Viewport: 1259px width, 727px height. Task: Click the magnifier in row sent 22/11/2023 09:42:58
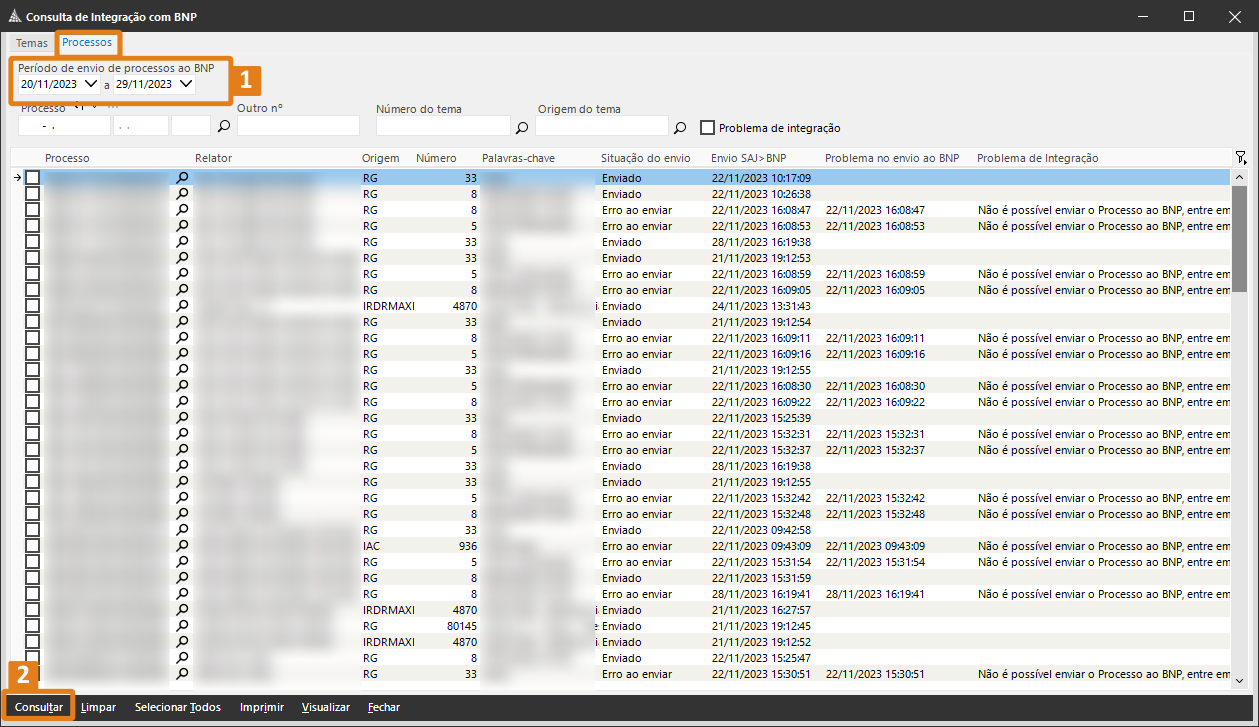(x=182, y=529)
